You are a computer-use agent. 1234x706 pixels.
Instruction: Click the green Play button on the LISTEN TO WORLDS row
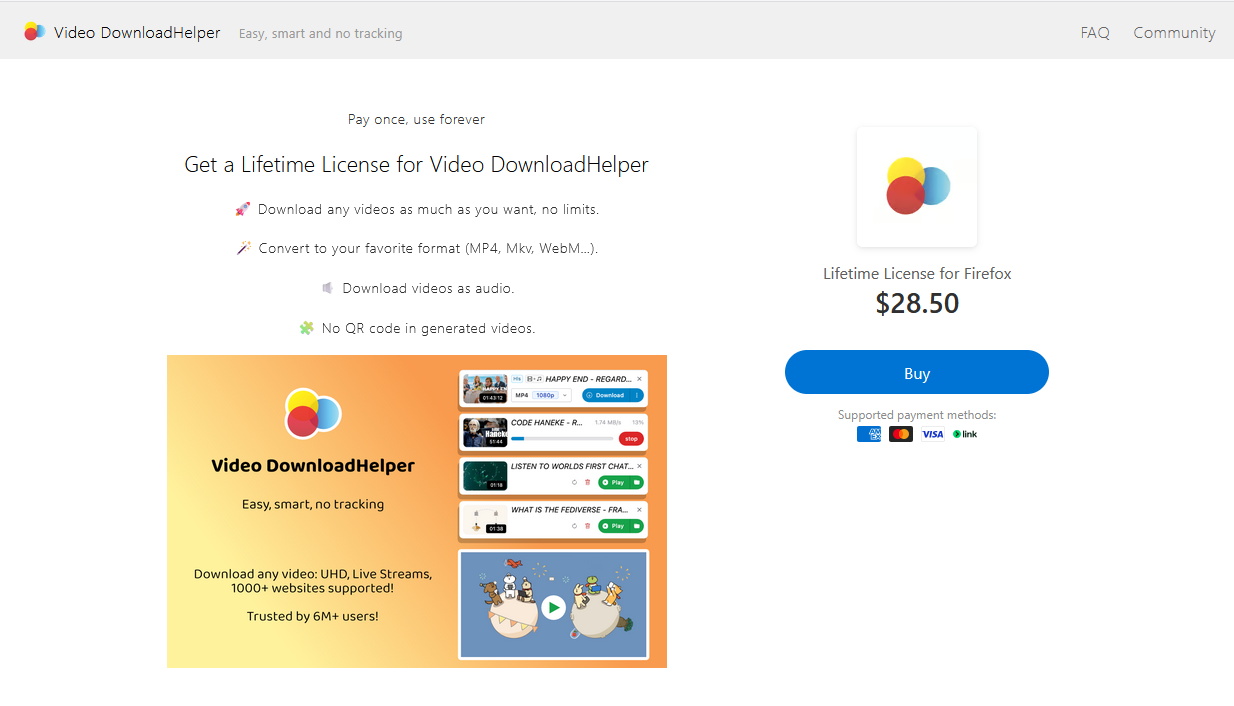click(614, 482)
